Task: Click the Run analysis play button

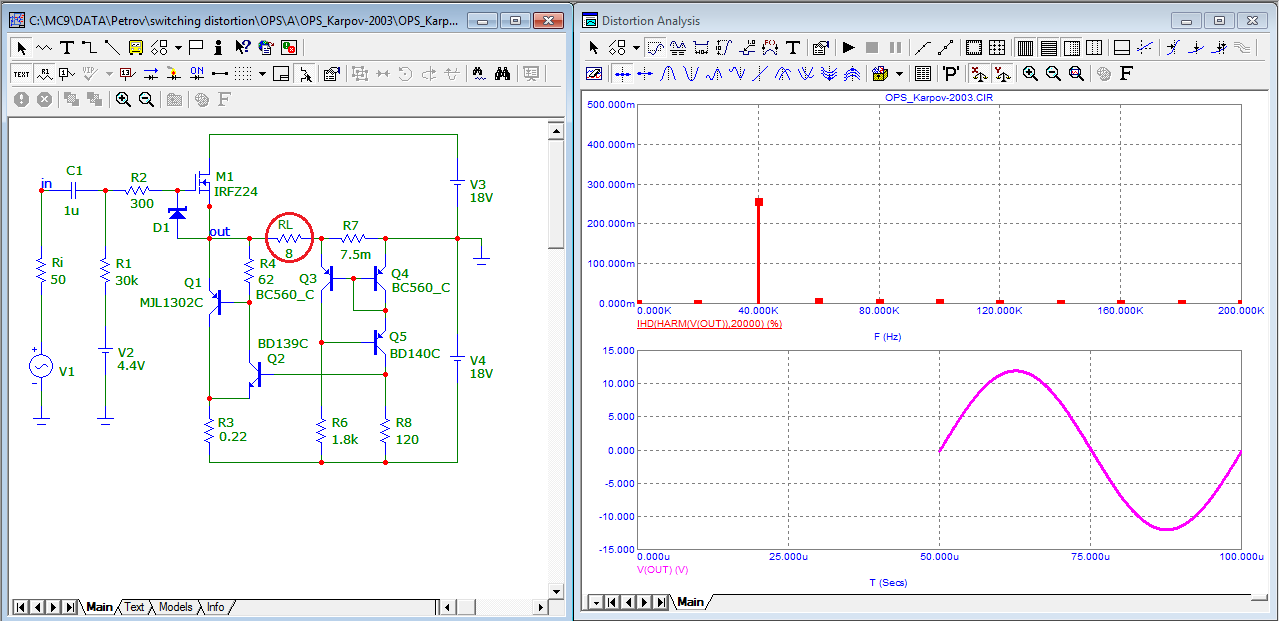Action: pos(848,47)
